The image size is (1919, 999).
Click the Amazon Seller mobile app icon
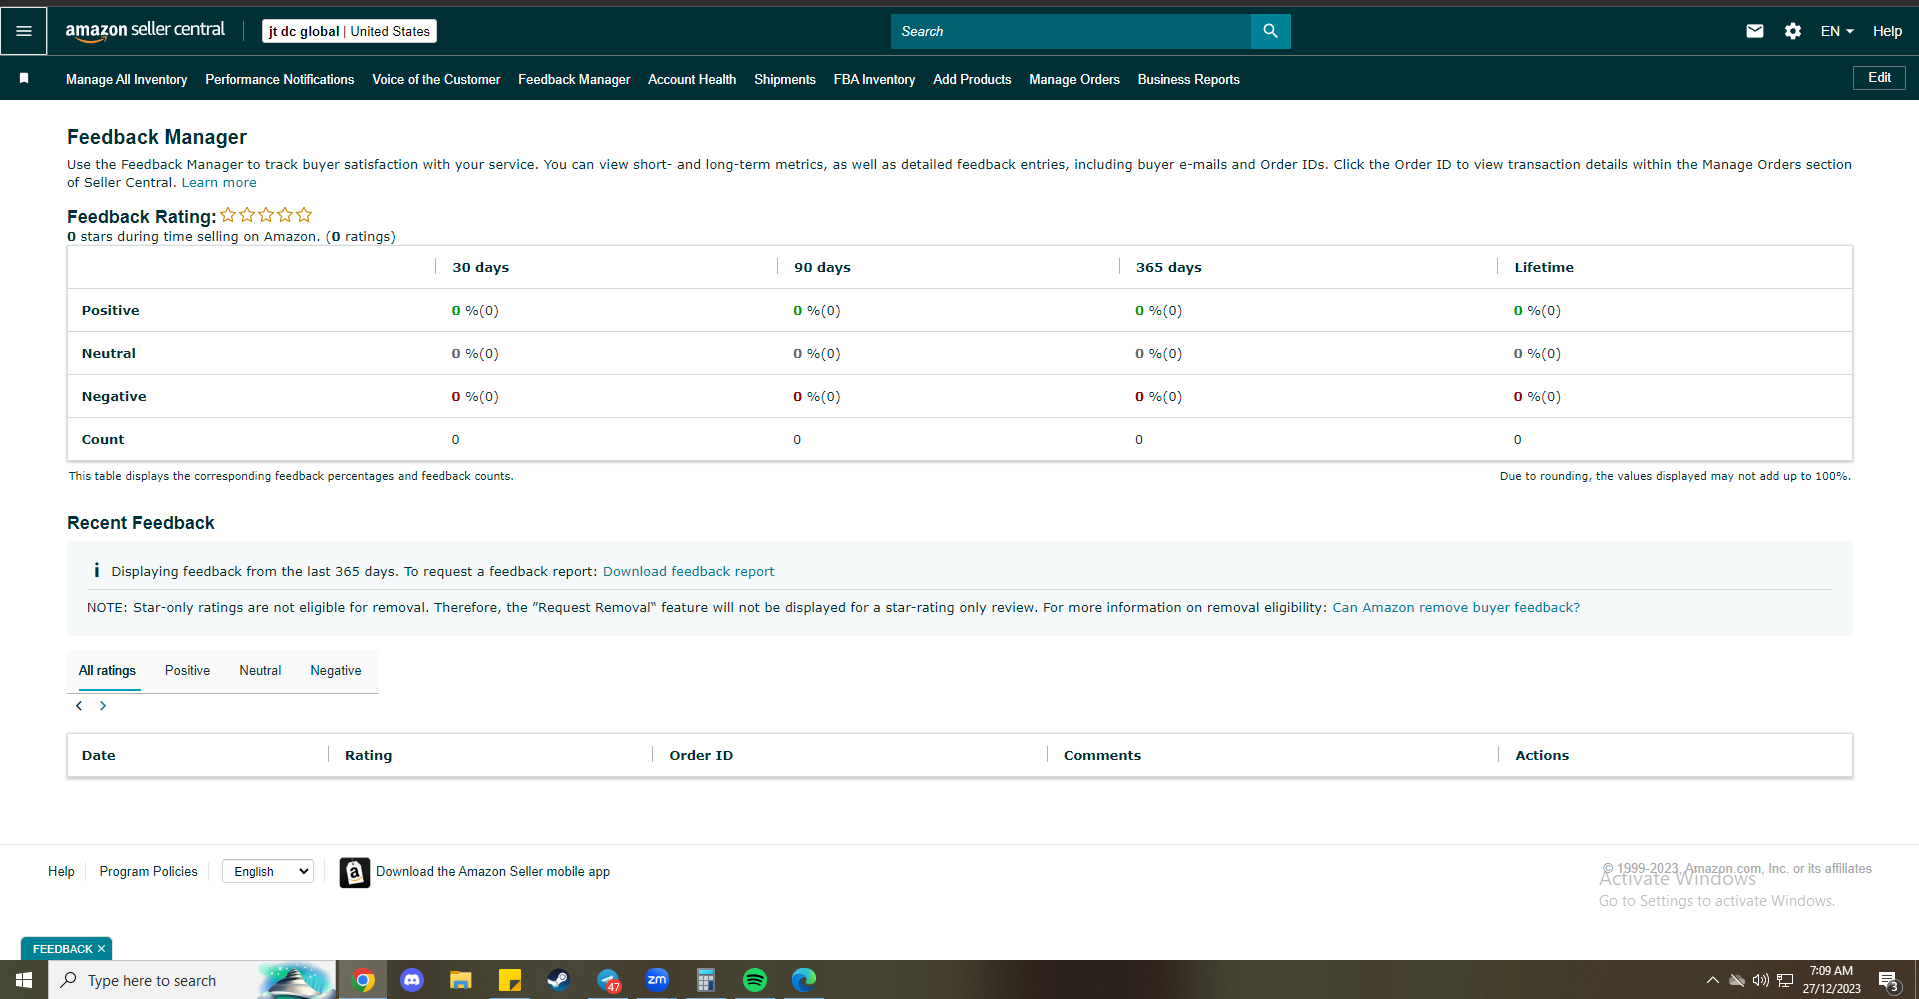click(x=354, y=872)
